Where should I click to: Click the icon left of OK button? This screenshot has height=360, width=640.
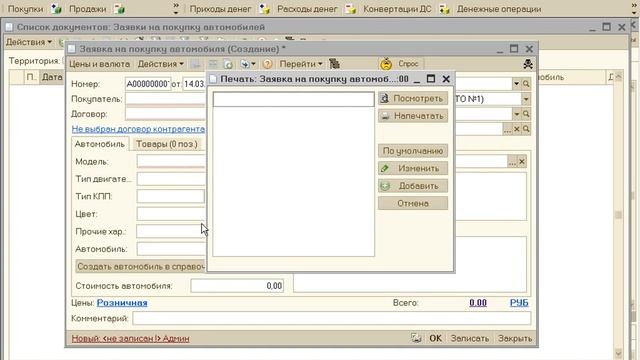(416, 338)
